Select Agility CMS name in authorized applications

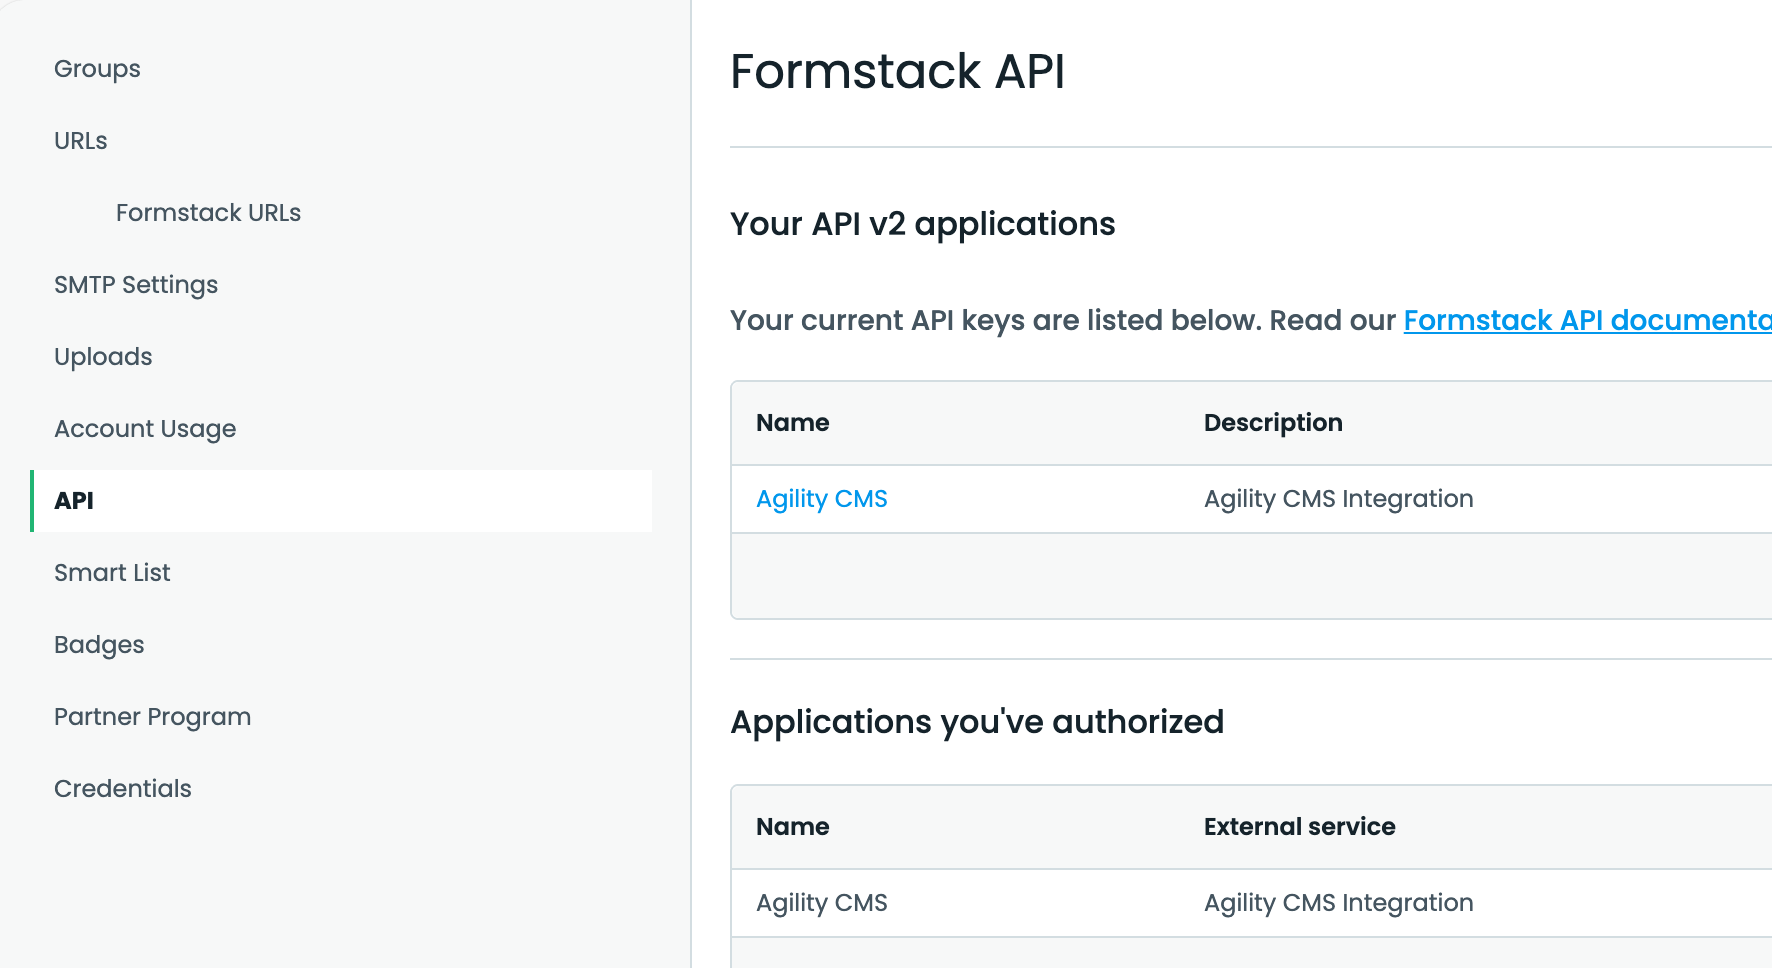point(822,903)
